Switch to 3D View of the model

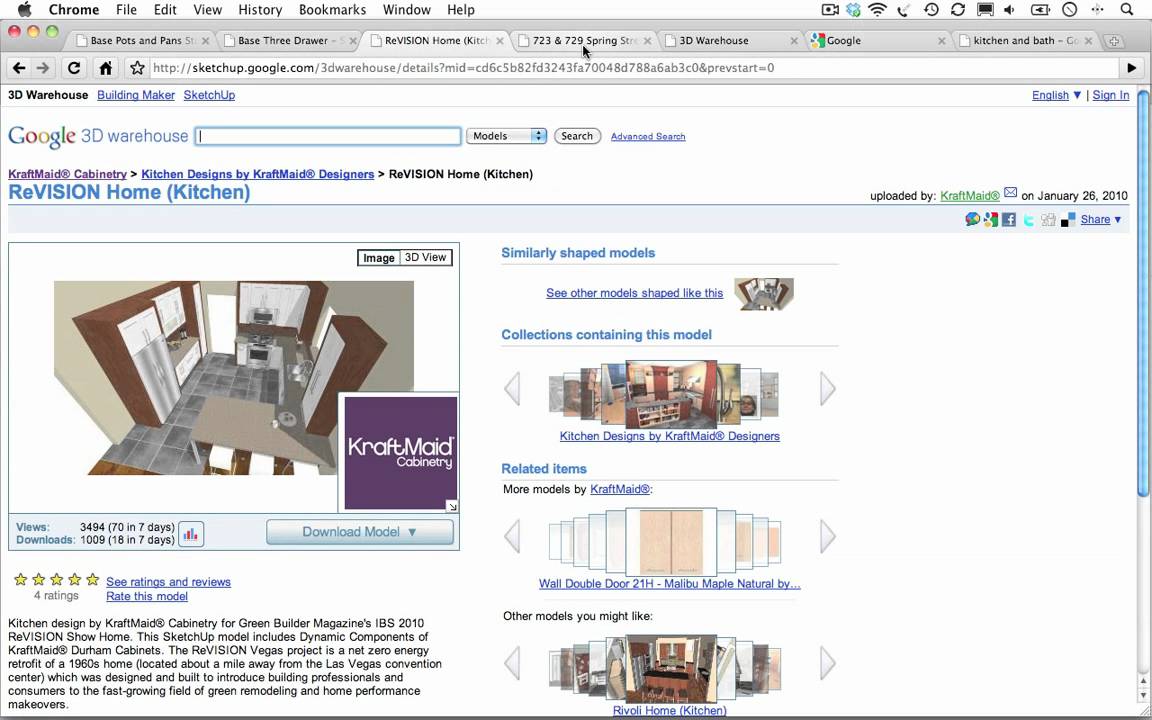click(x=425, y=258)
